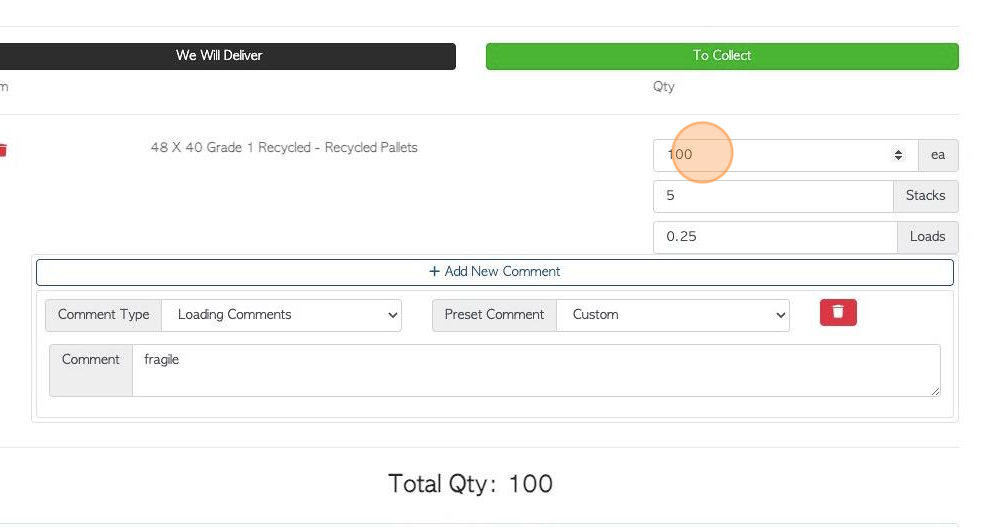
Task: Click the comment box resize handle
Action: tap(935, 390)
